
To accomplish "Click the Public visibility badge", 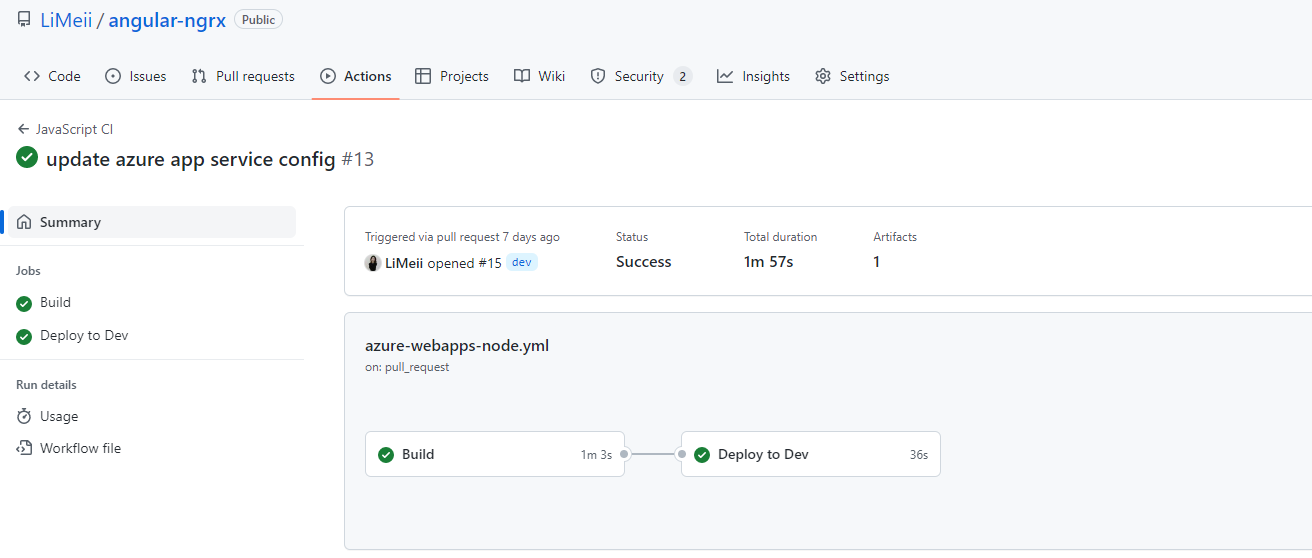I will click(x=258, y=19).
